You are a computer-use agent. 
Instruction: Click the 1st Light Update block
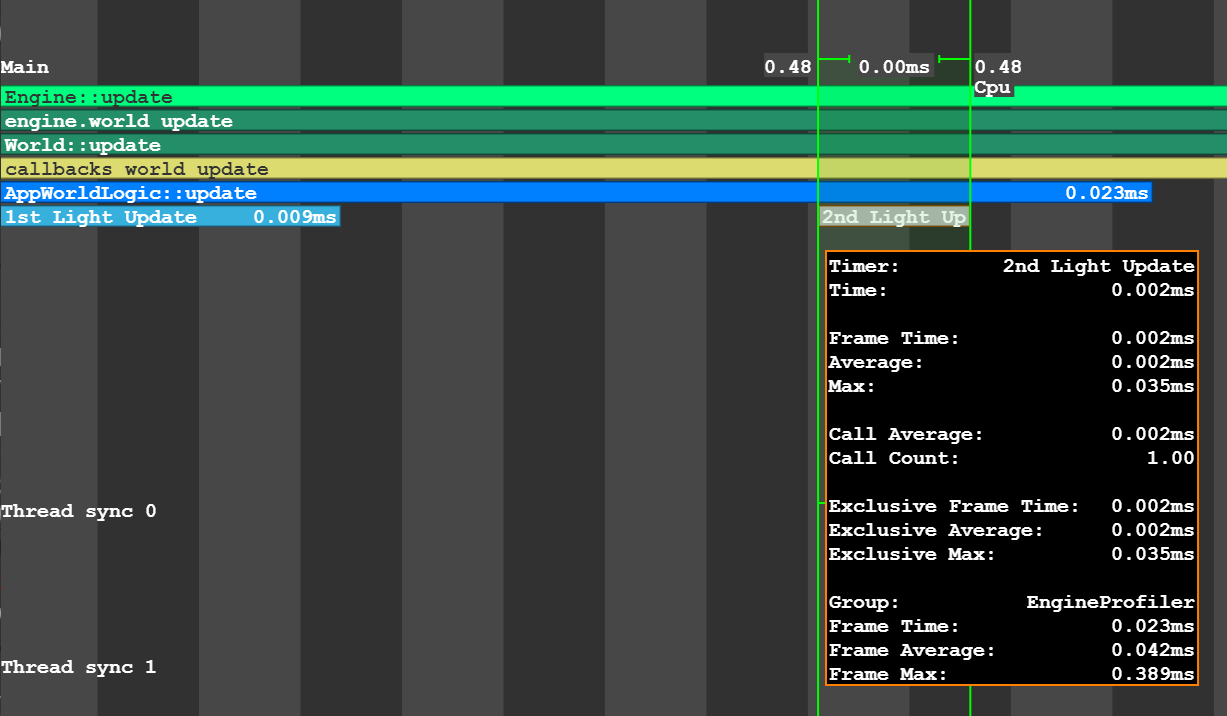pos(100,217)
